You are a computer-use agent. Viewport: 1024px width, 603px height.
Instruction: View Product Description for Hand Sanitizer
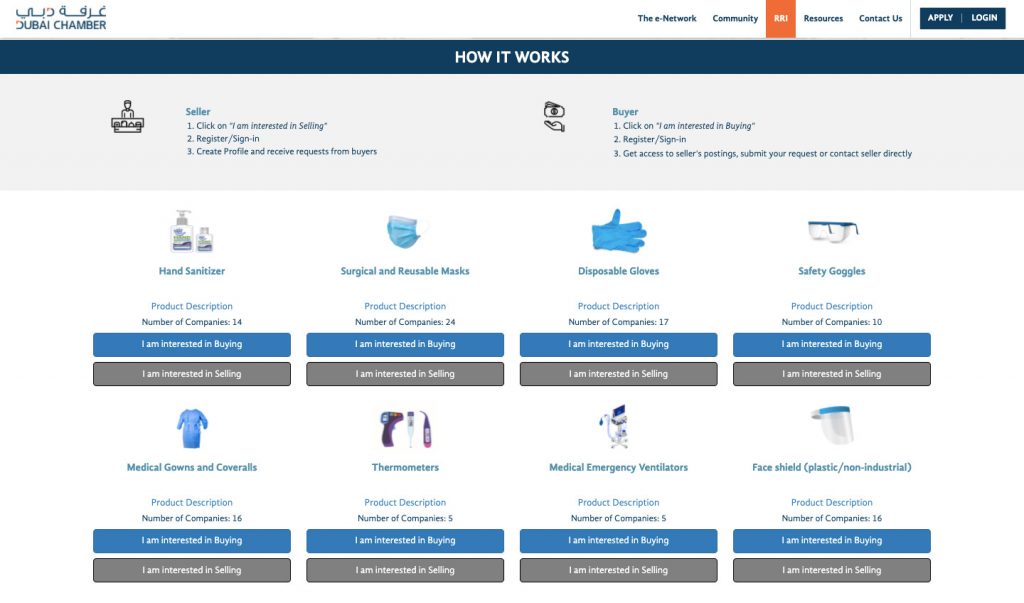click(x=191, y=306)
